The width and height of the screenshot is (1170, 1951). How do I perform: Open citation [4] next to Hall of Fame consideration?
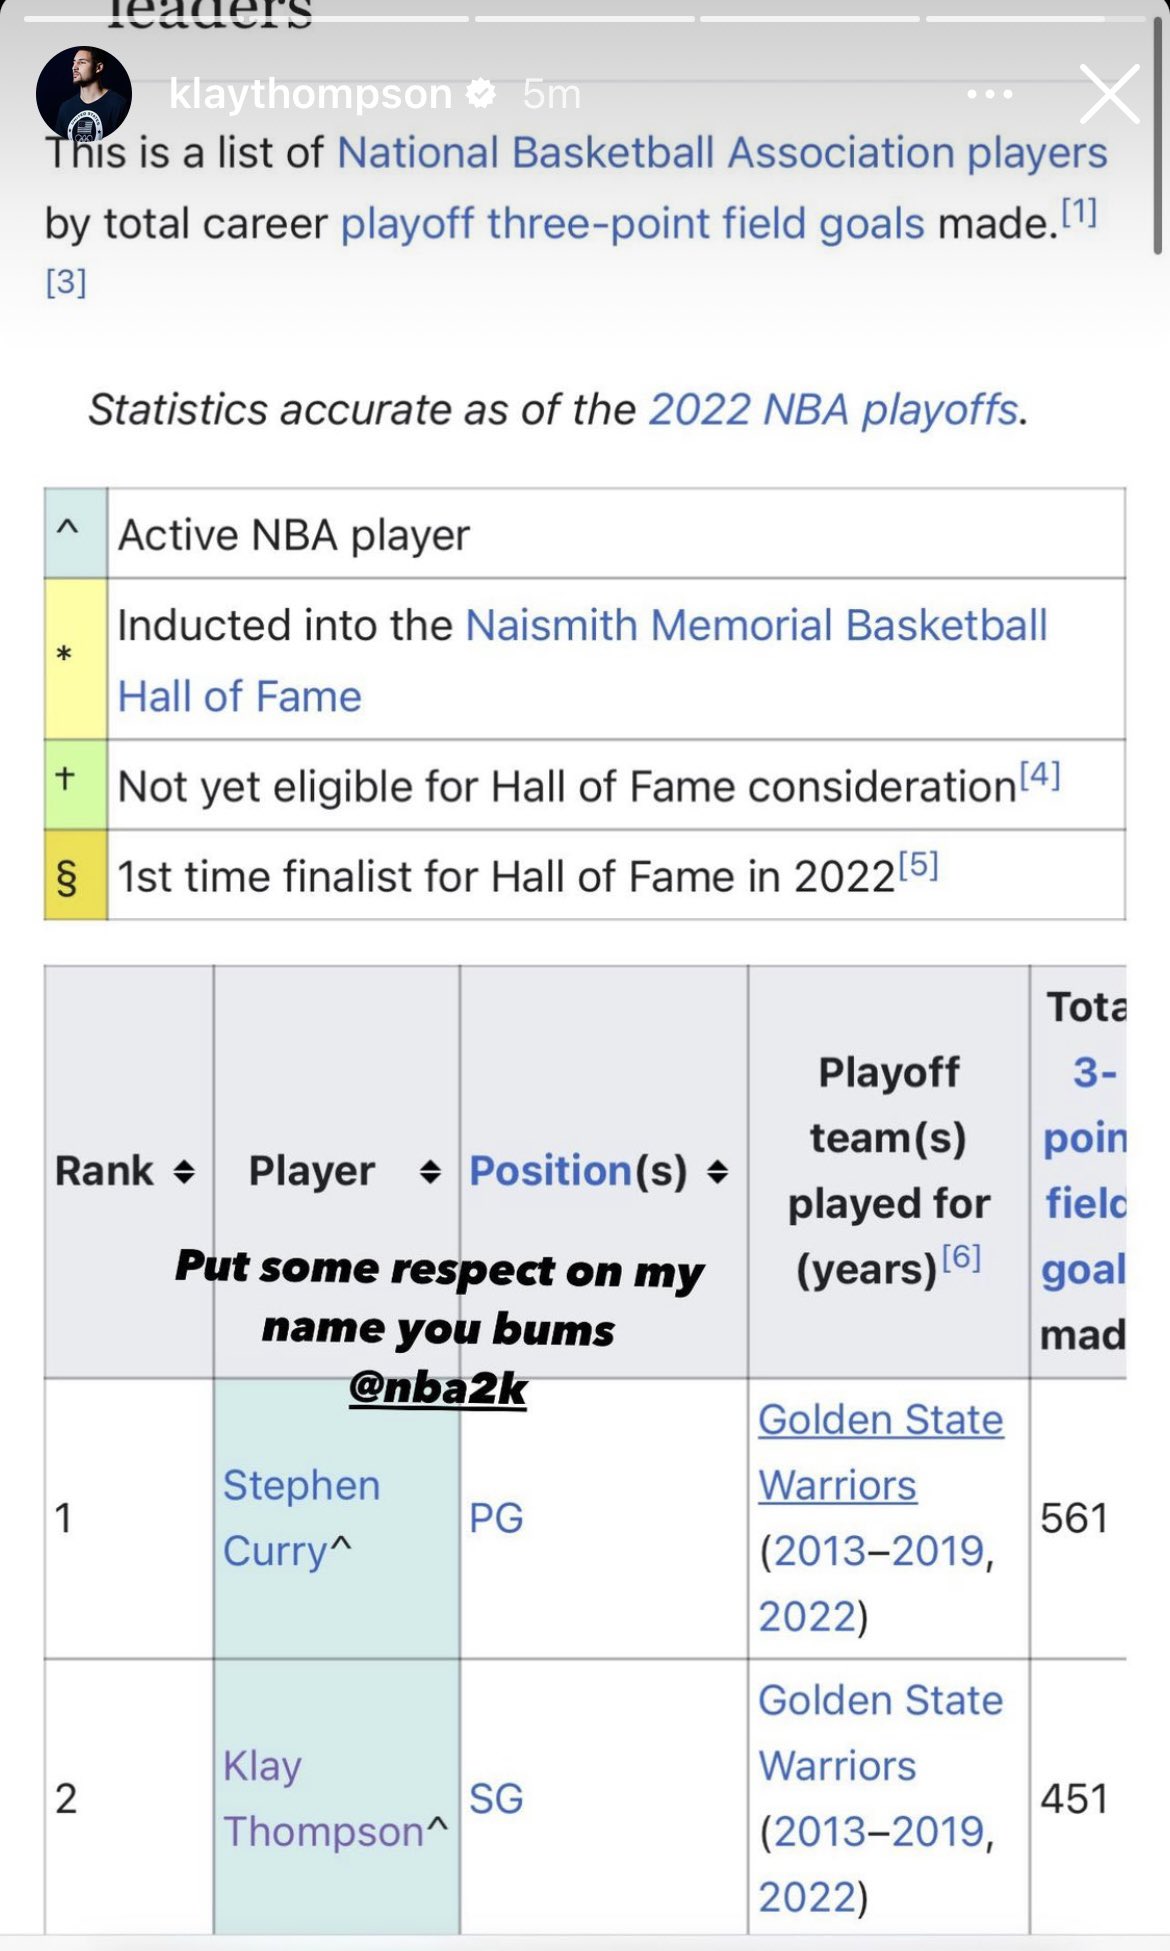click(x=1040, y=774)
